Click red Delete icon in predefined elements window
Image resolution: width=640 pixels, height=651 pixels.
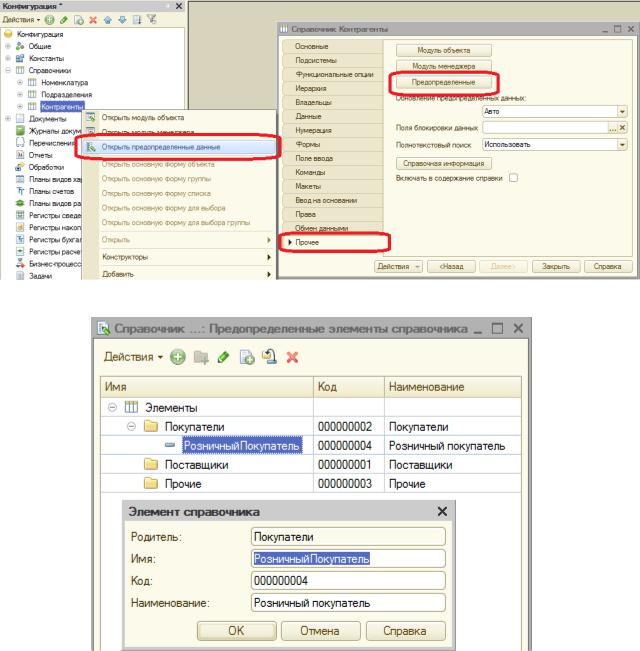292,357
